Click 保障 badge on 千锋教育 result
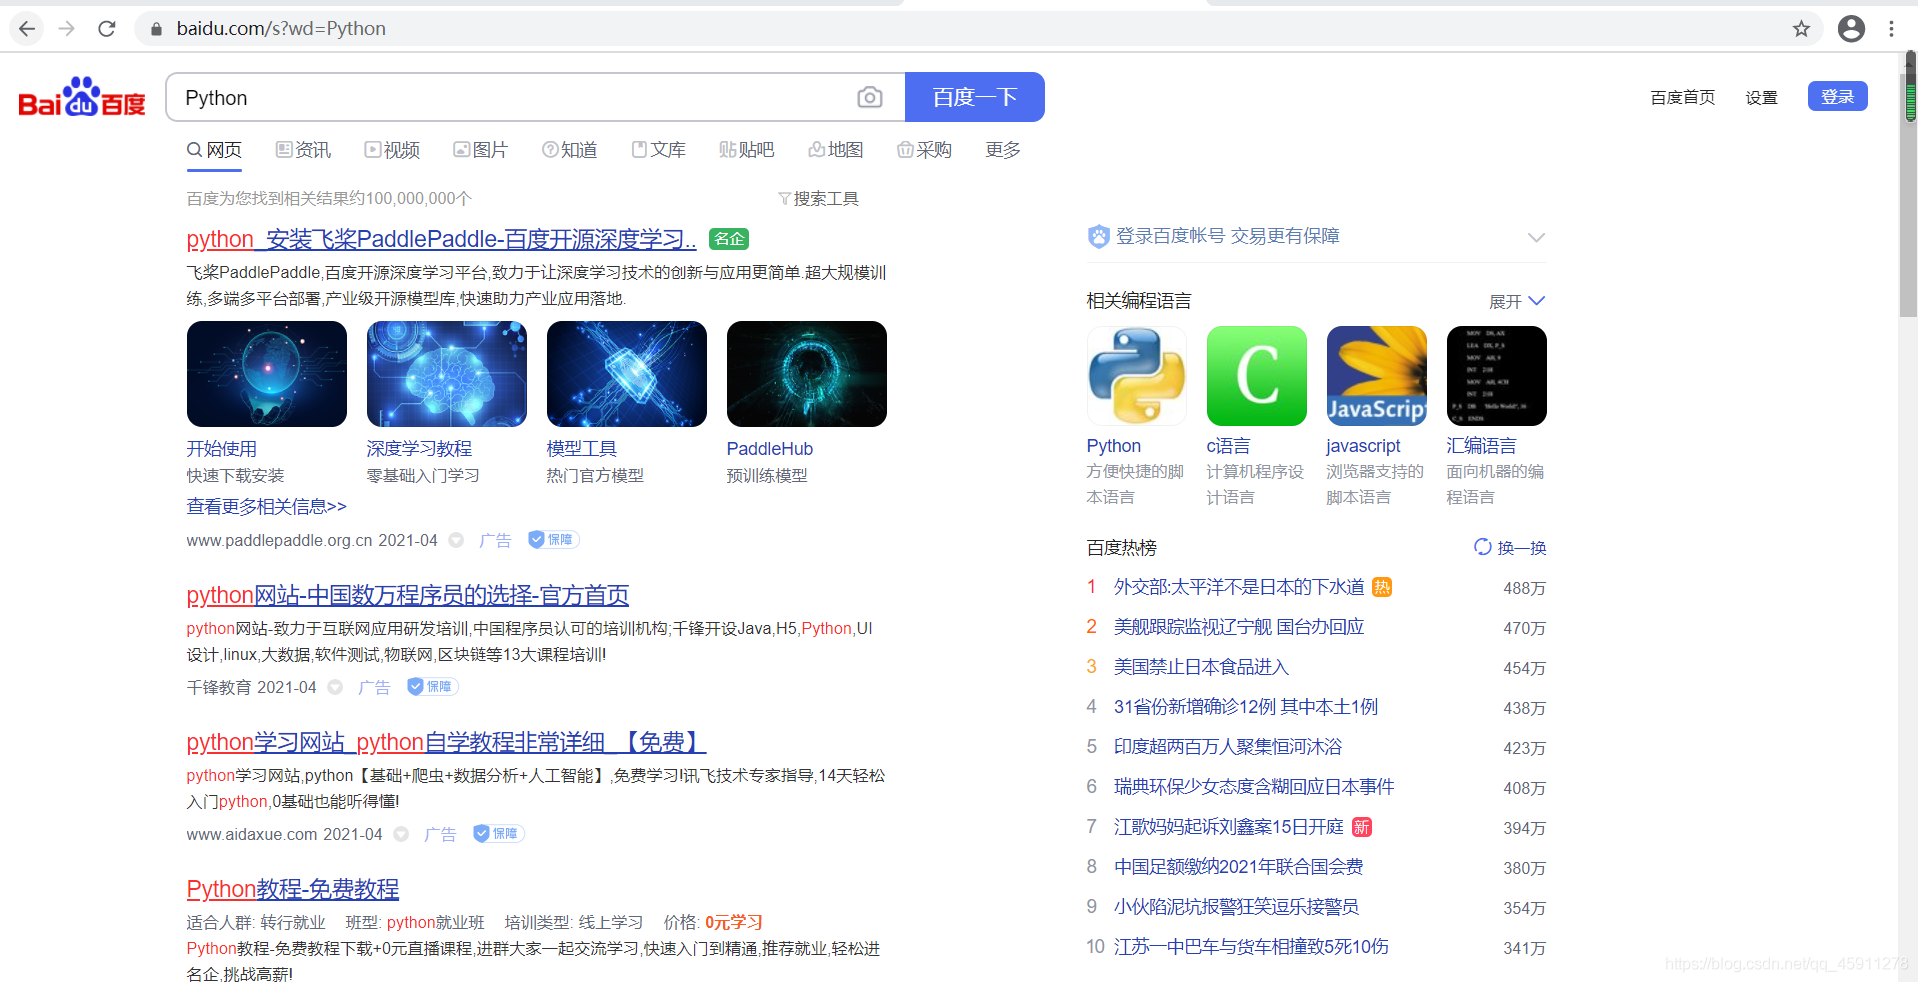The height and width of the screenshot is (982, 1918). 432,687
